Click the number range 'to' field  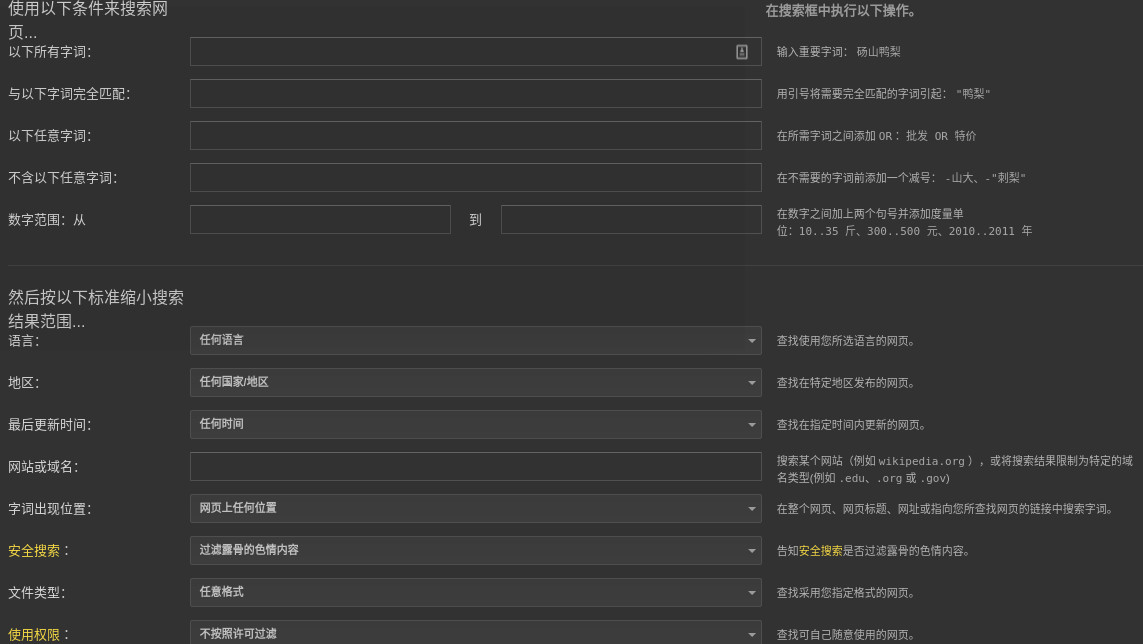click(631, 220)
